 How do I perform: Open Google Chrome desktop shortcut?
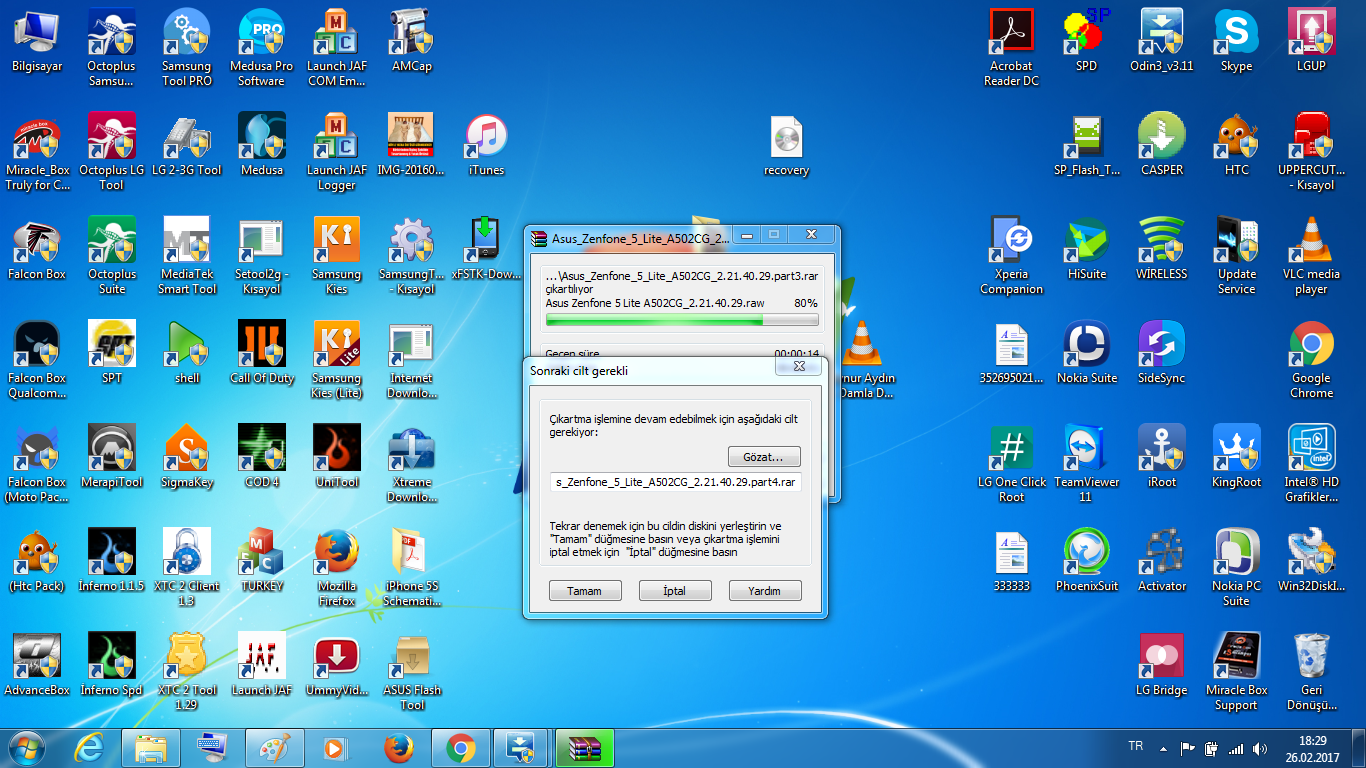point(1312,361)
